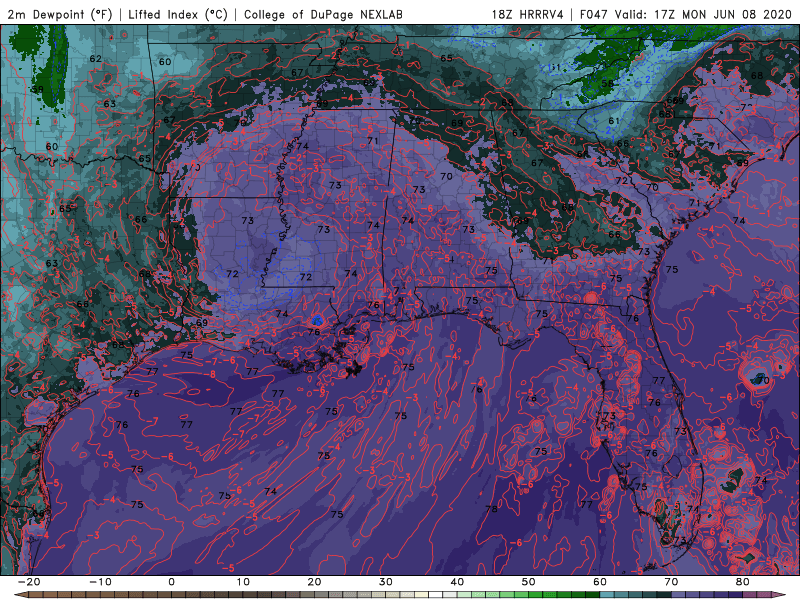Click the '0' colorbar scale label
This screenshot has width=800, height=600.
coord(171,582)
